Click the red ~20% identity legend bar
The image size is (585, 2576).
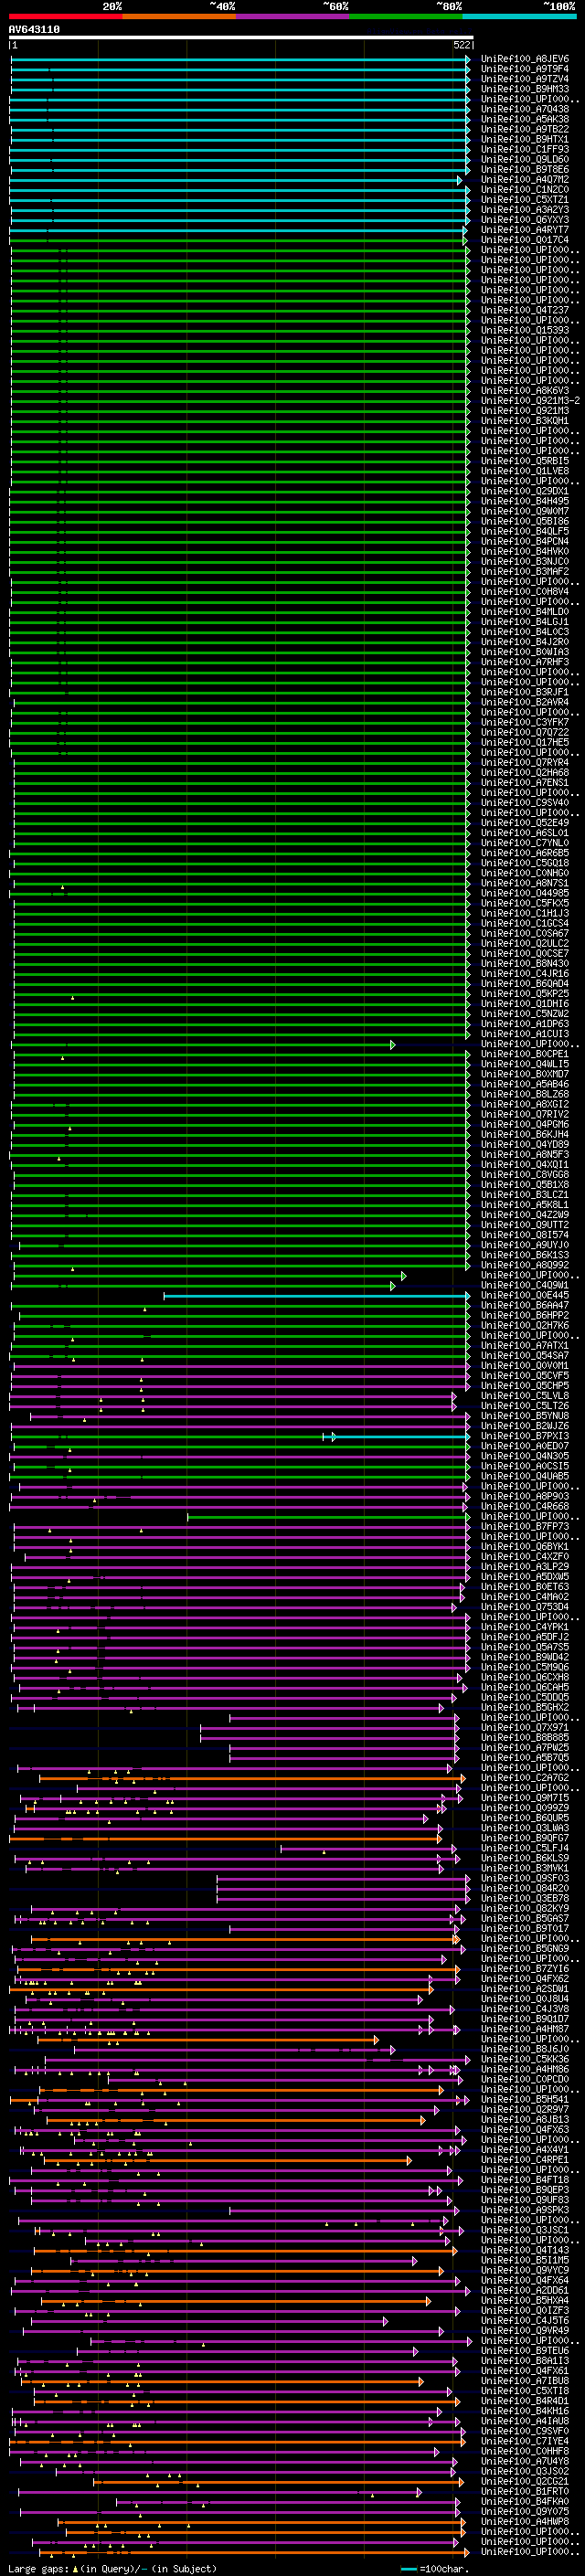tap(65, 16)
